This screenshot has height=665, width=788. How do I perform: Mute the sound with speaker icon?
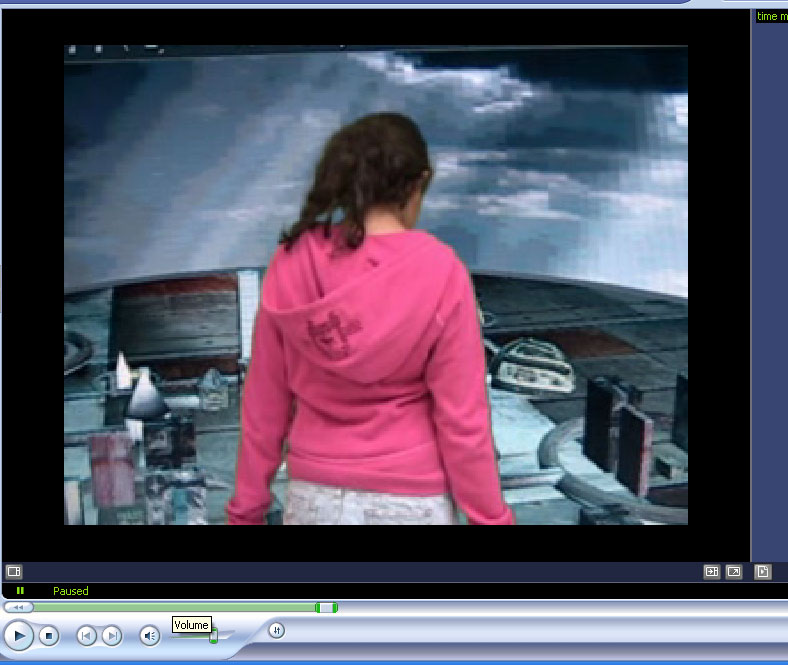(x=149, y=635)
